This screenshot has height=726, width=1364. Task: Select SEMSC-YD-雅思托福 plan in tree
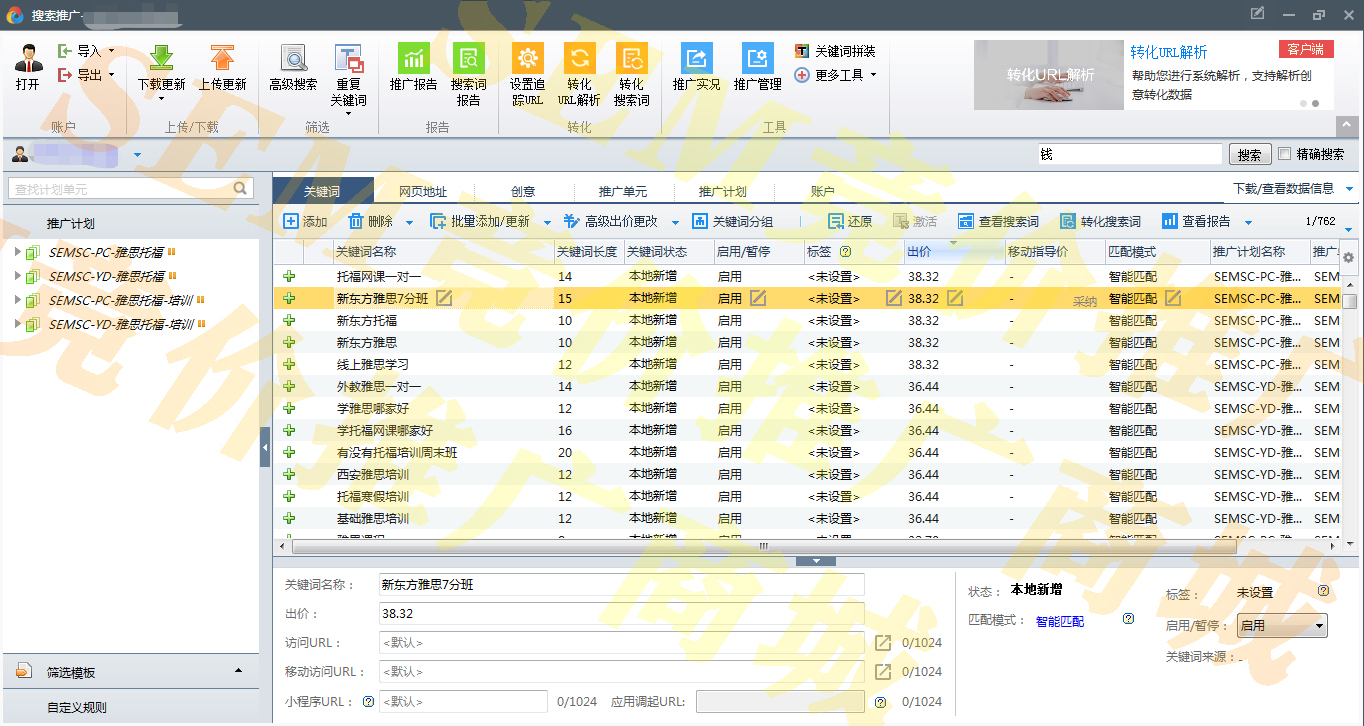point(106,276)
